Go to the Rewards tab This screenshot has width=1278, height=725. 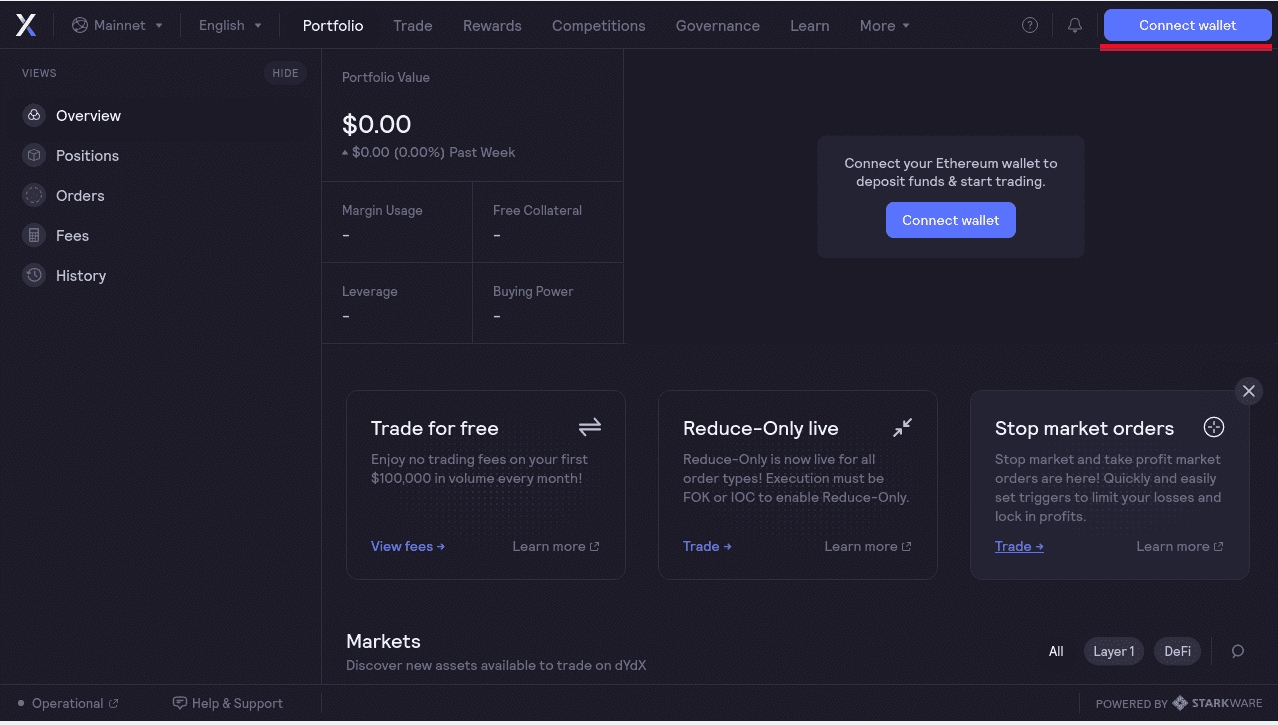(492, 25)
